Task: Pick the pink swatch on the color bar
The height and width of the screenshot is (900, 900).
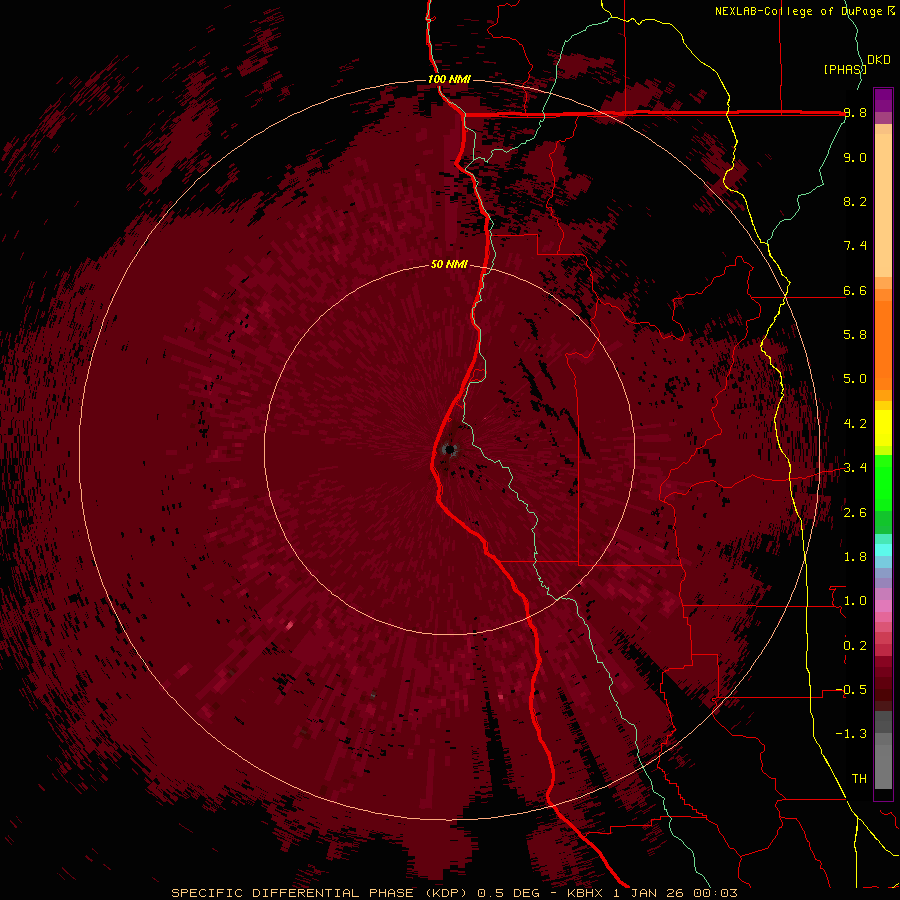Action: pyautogui.click(x=883, y=606)
